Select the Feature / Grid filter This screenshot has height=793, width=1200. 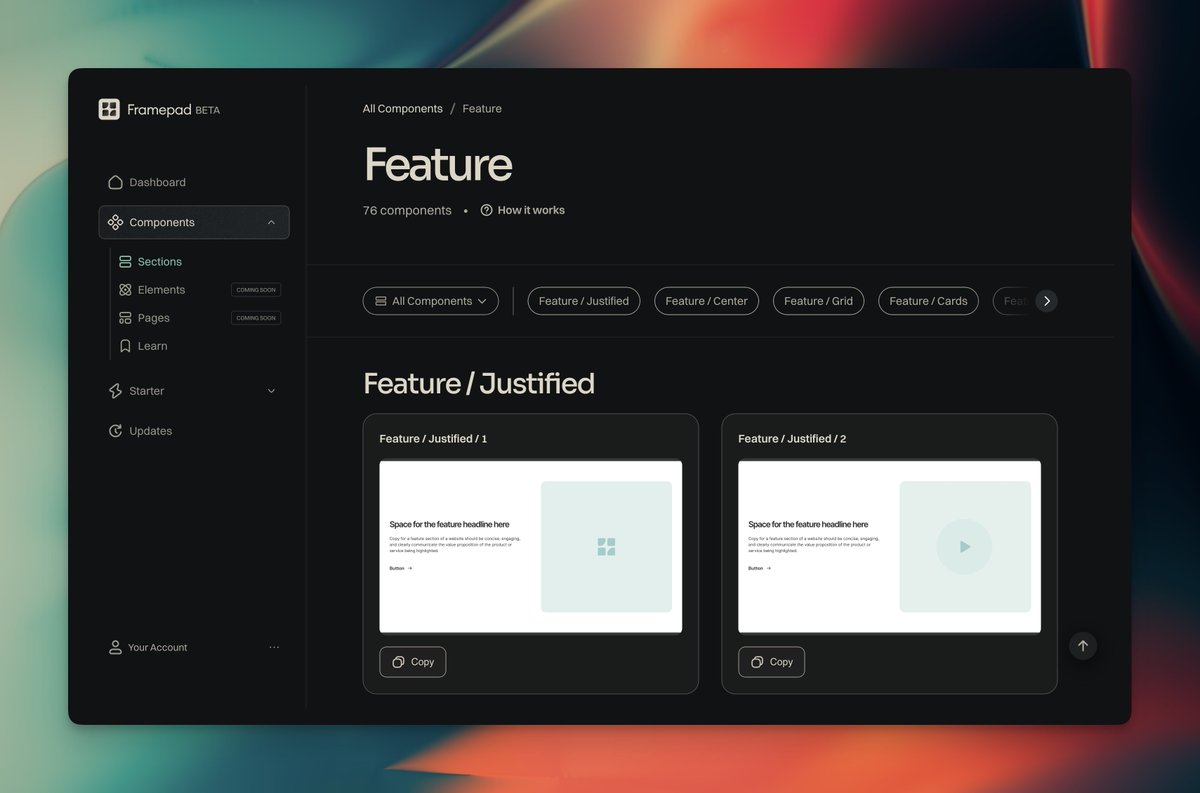(818, 300)
